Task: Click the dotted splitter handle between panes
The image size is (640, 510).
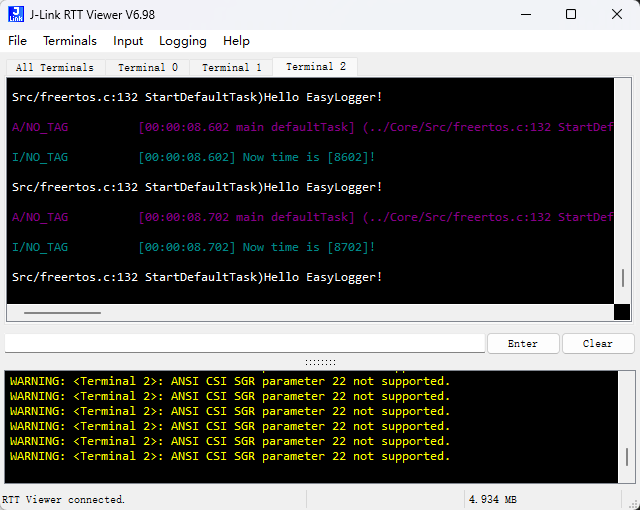Action: click(320, 362)
